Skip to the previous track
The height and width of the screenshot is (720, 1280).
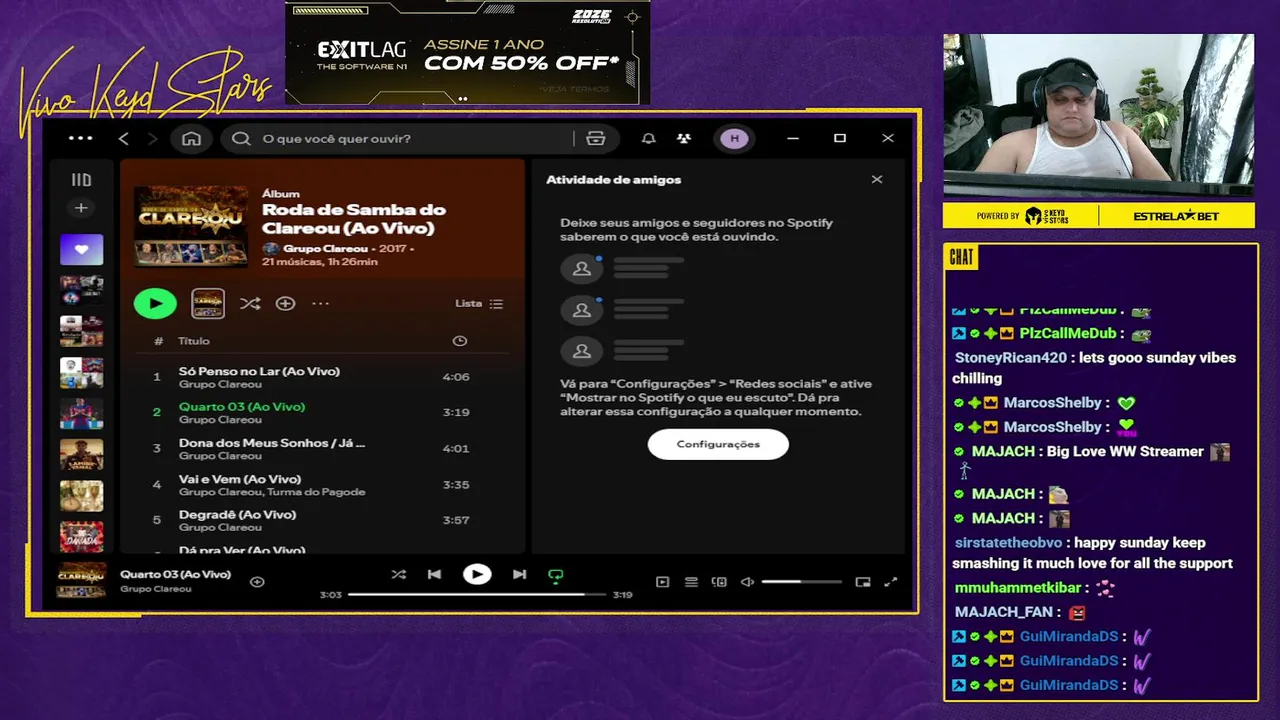click(434, 574)
